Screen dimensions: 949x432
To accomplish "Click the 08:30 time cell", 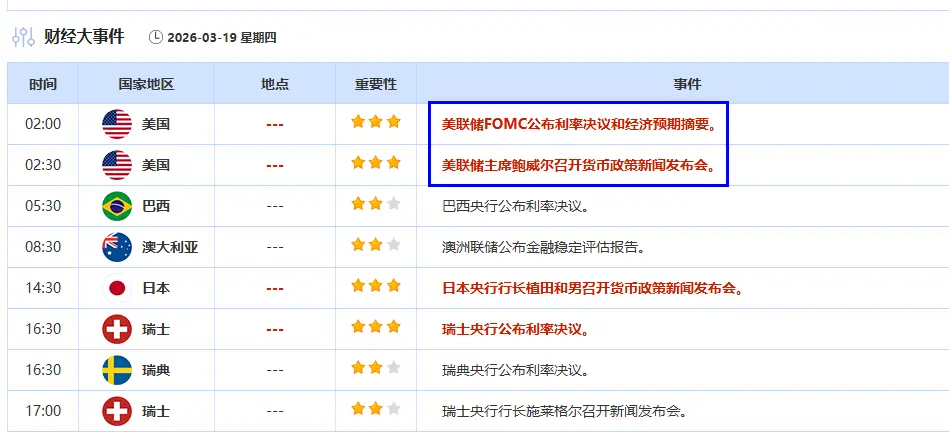I will [43, 247].
